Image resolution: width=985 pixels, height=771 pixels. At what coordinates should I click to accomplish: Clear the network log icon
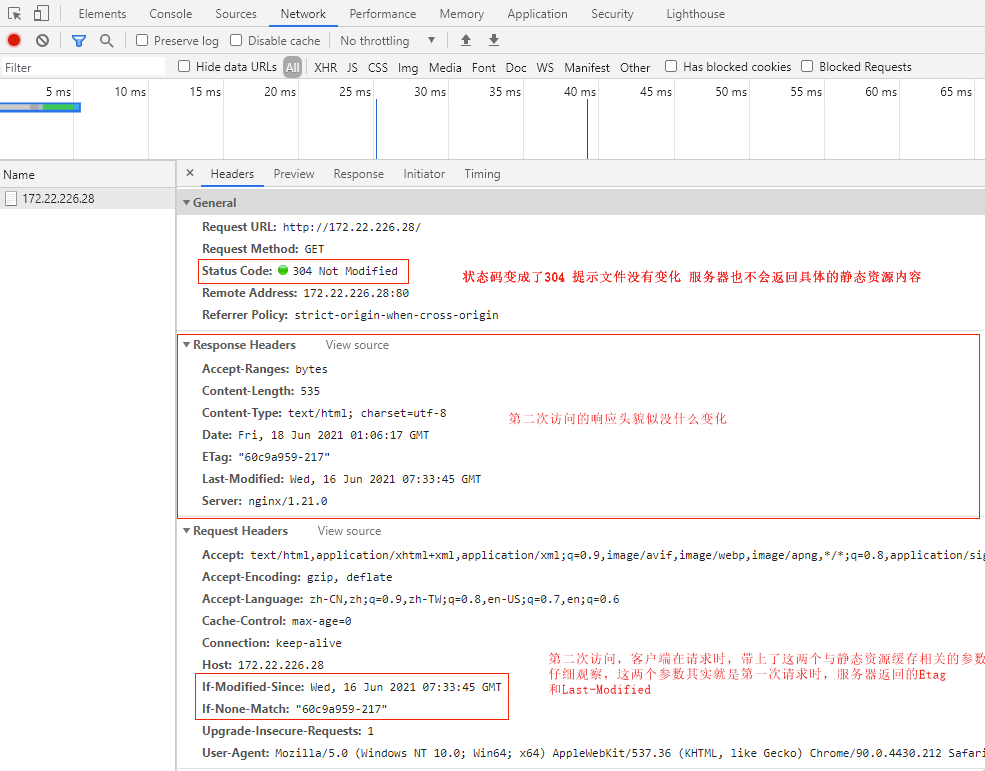tap(42, 40)
